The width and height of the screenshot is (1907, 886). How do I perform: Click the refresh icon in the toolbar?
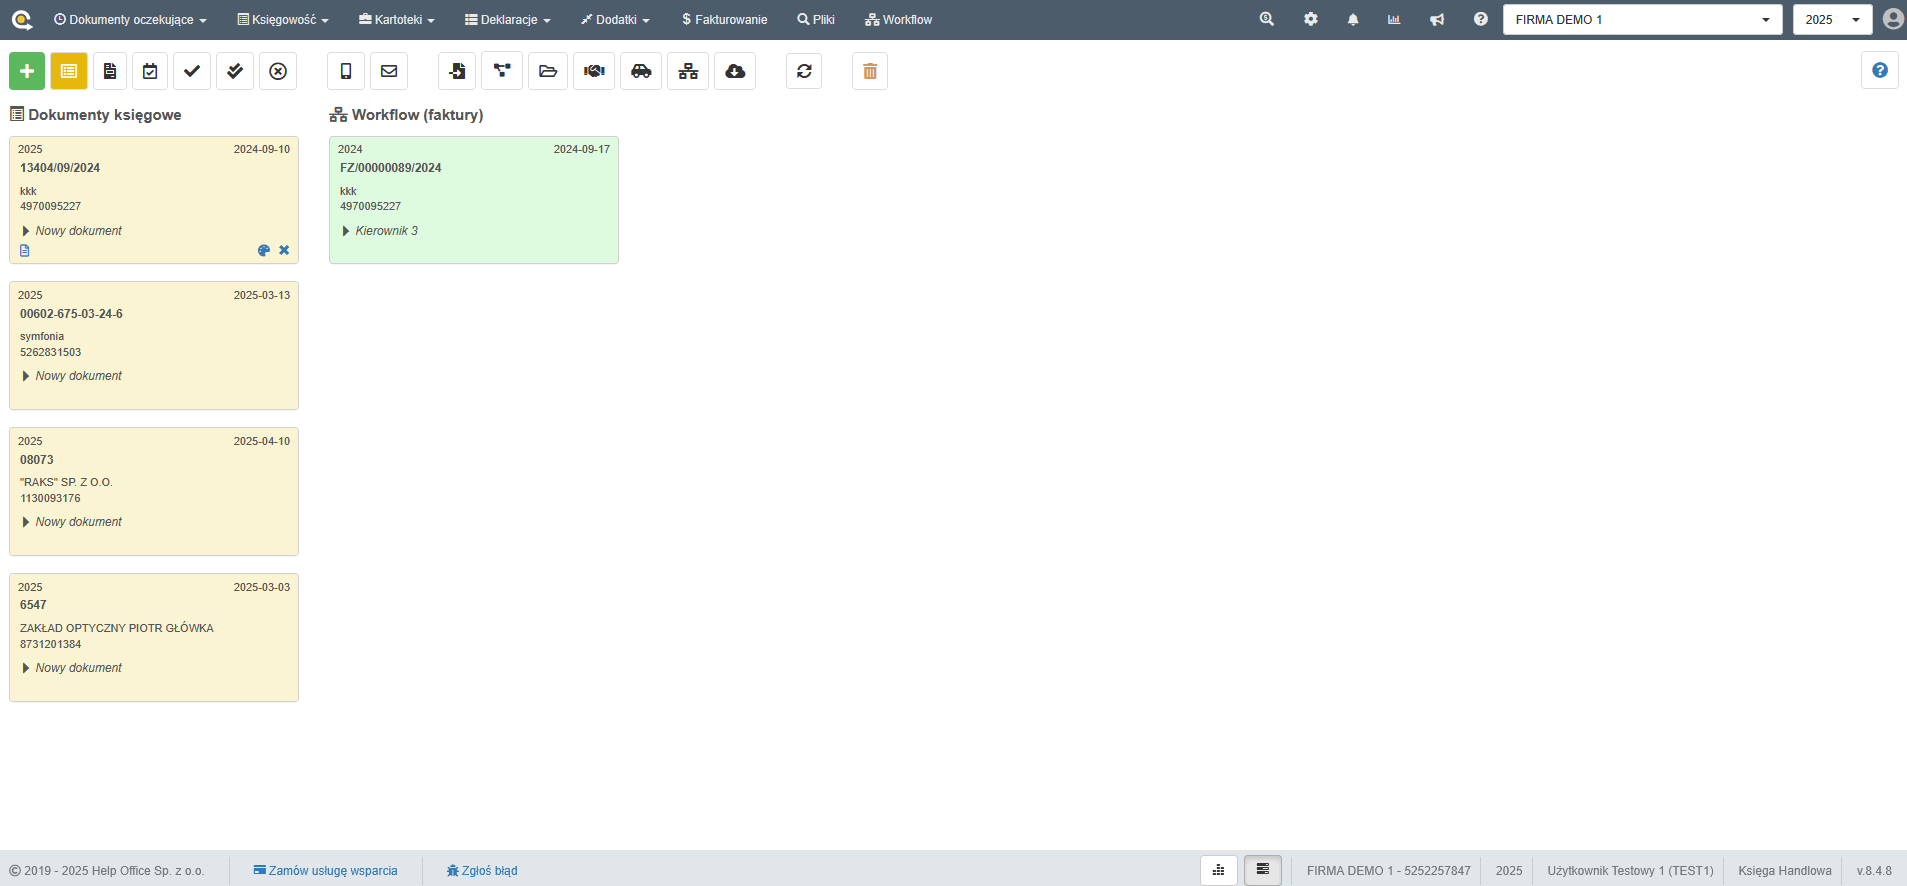(804, 71)
